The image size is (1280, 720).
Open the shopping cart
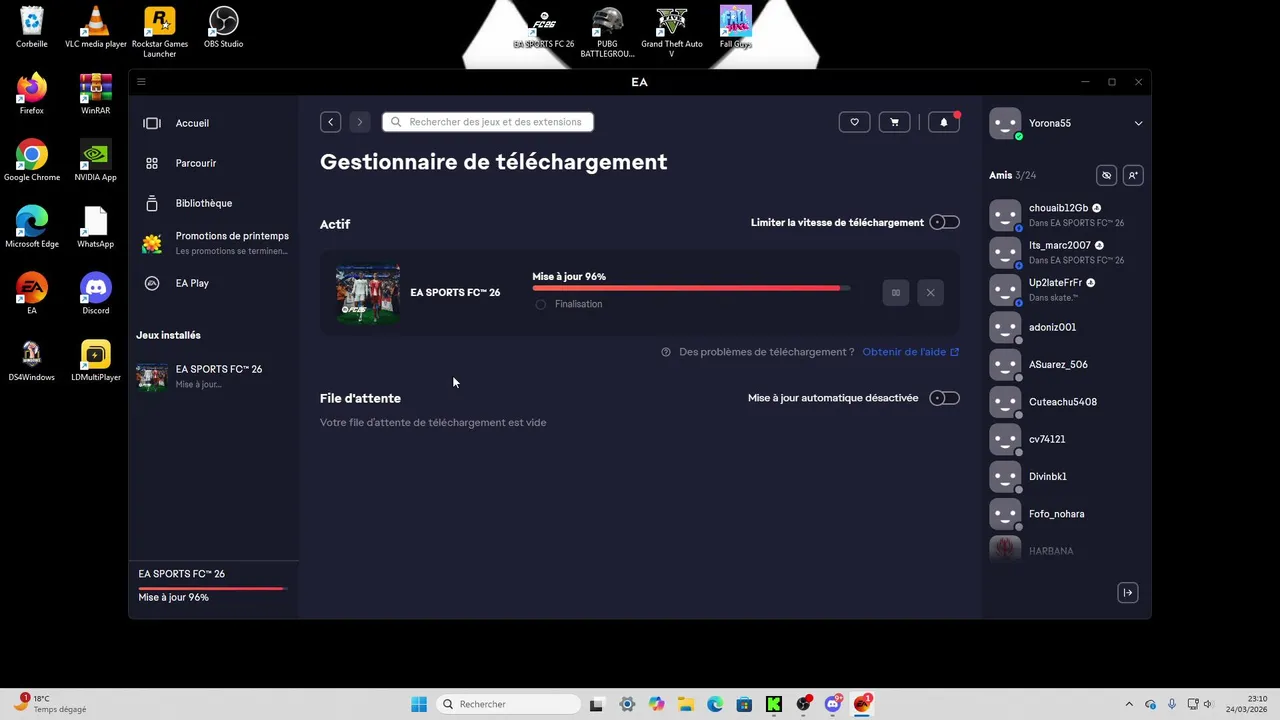894,122
